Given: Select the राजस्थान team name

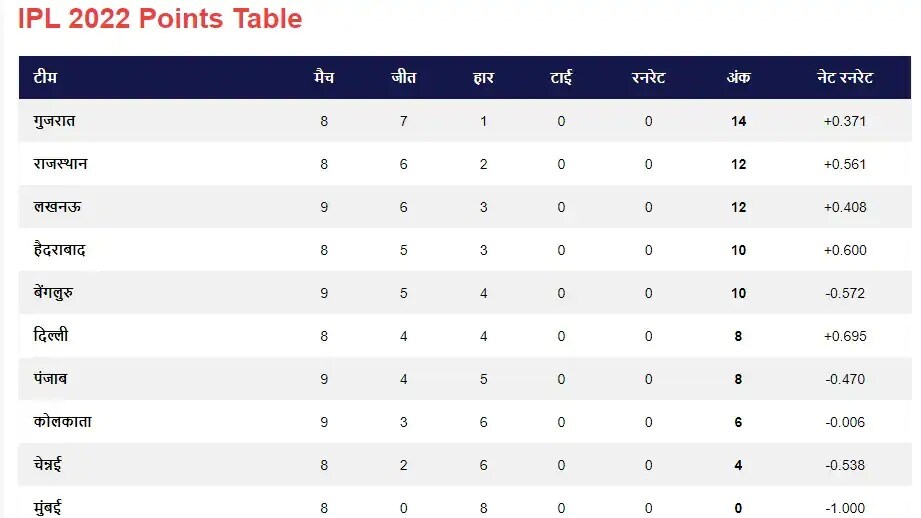Looking at the screenshot, I should 60,164.
